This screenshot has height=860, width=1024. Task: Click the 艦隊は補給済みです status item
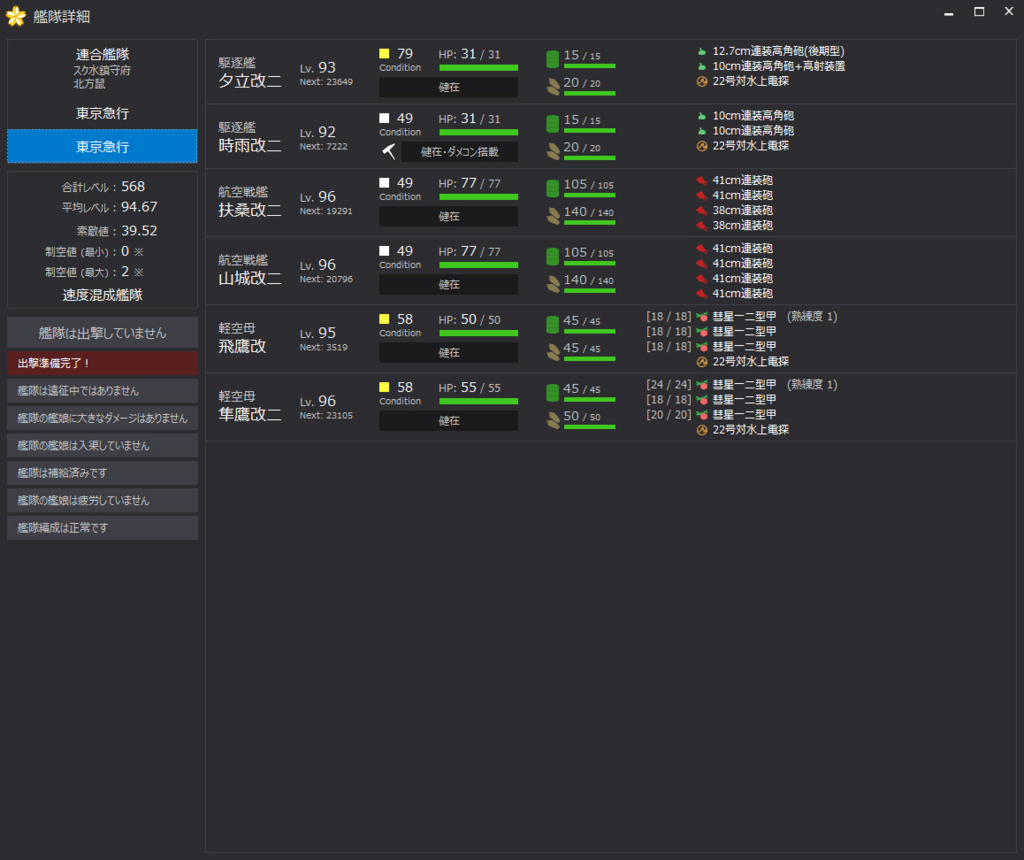click(x=103, y=473)
